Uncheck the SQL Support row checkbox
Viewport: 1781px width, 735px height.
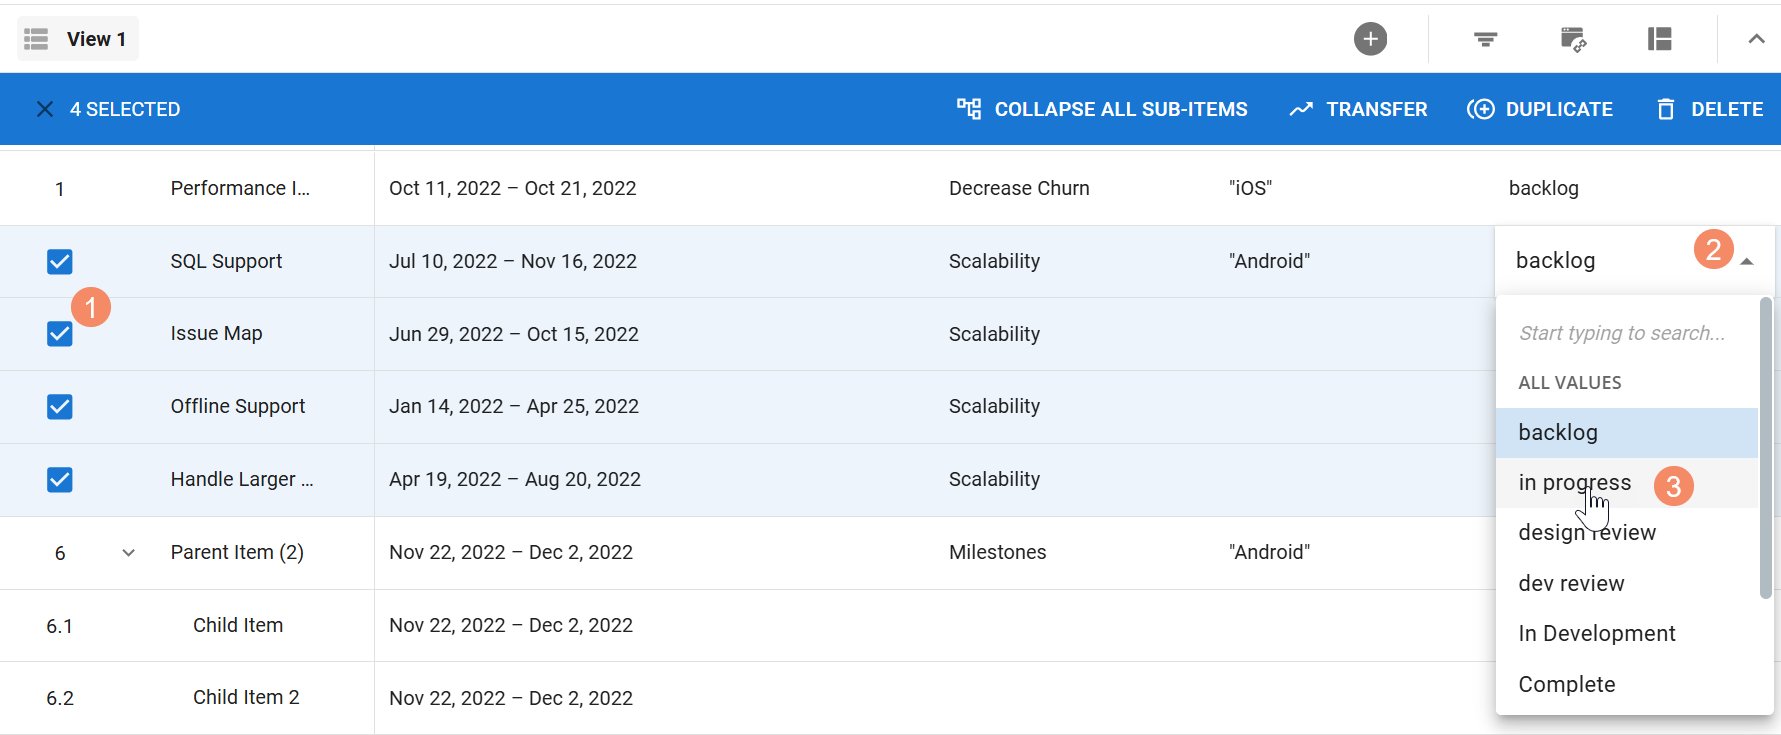[x=60, y=262]
